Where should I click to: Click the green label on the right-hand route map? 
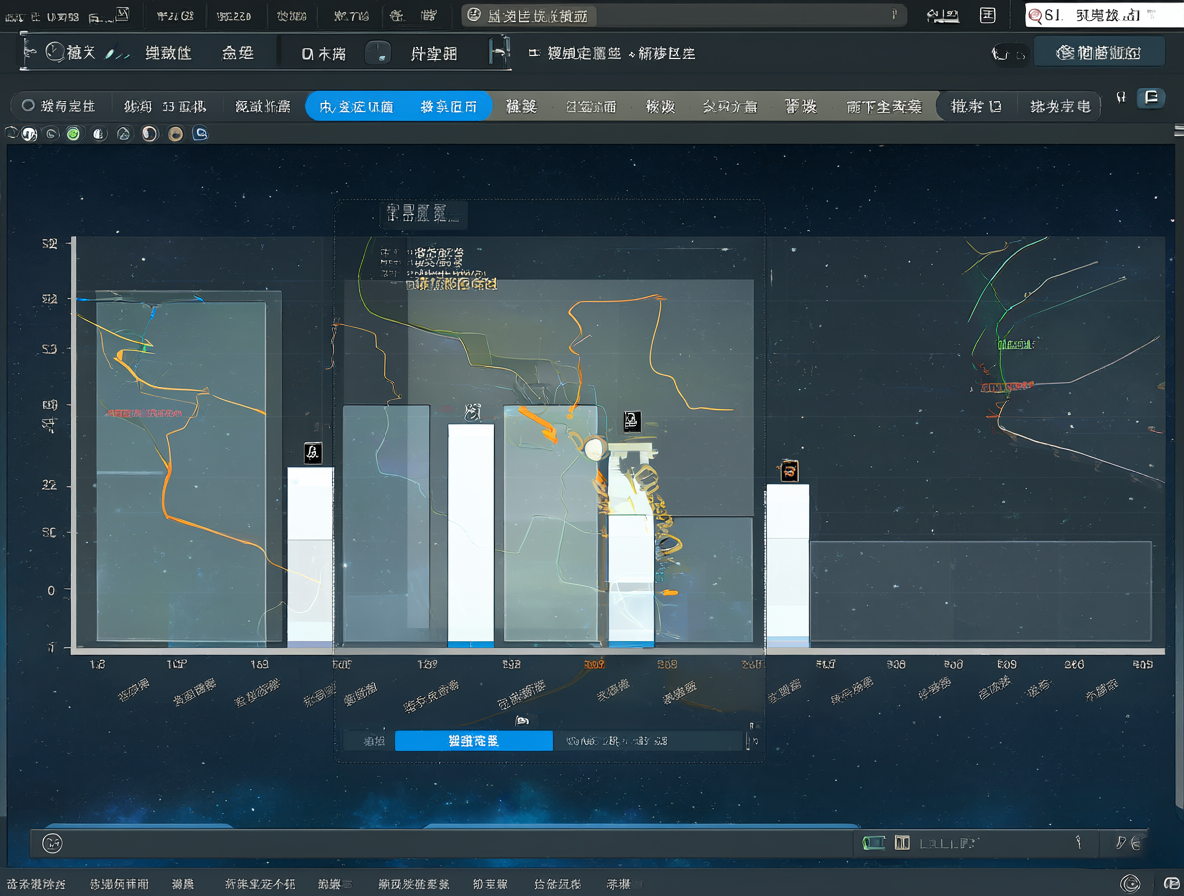pyautogui.click(x=1016, y=345)
